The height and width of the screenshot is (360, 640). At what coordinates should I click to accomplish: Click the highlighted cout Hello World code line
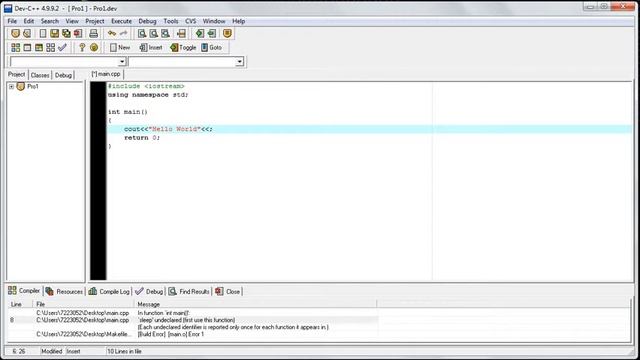tap(369, 129)
